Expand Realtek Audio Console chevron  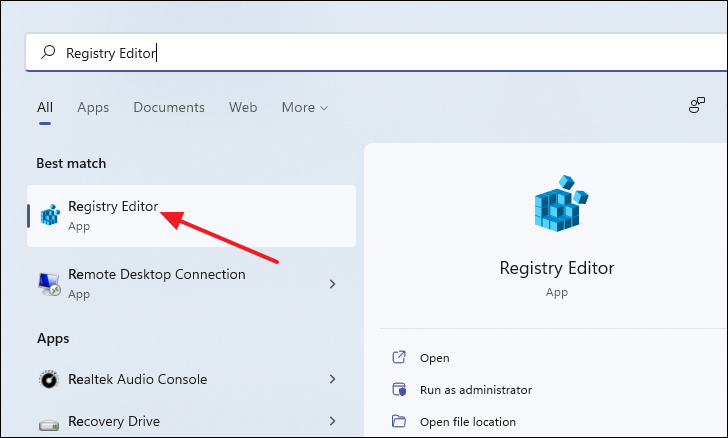click(x=332, y=379)
